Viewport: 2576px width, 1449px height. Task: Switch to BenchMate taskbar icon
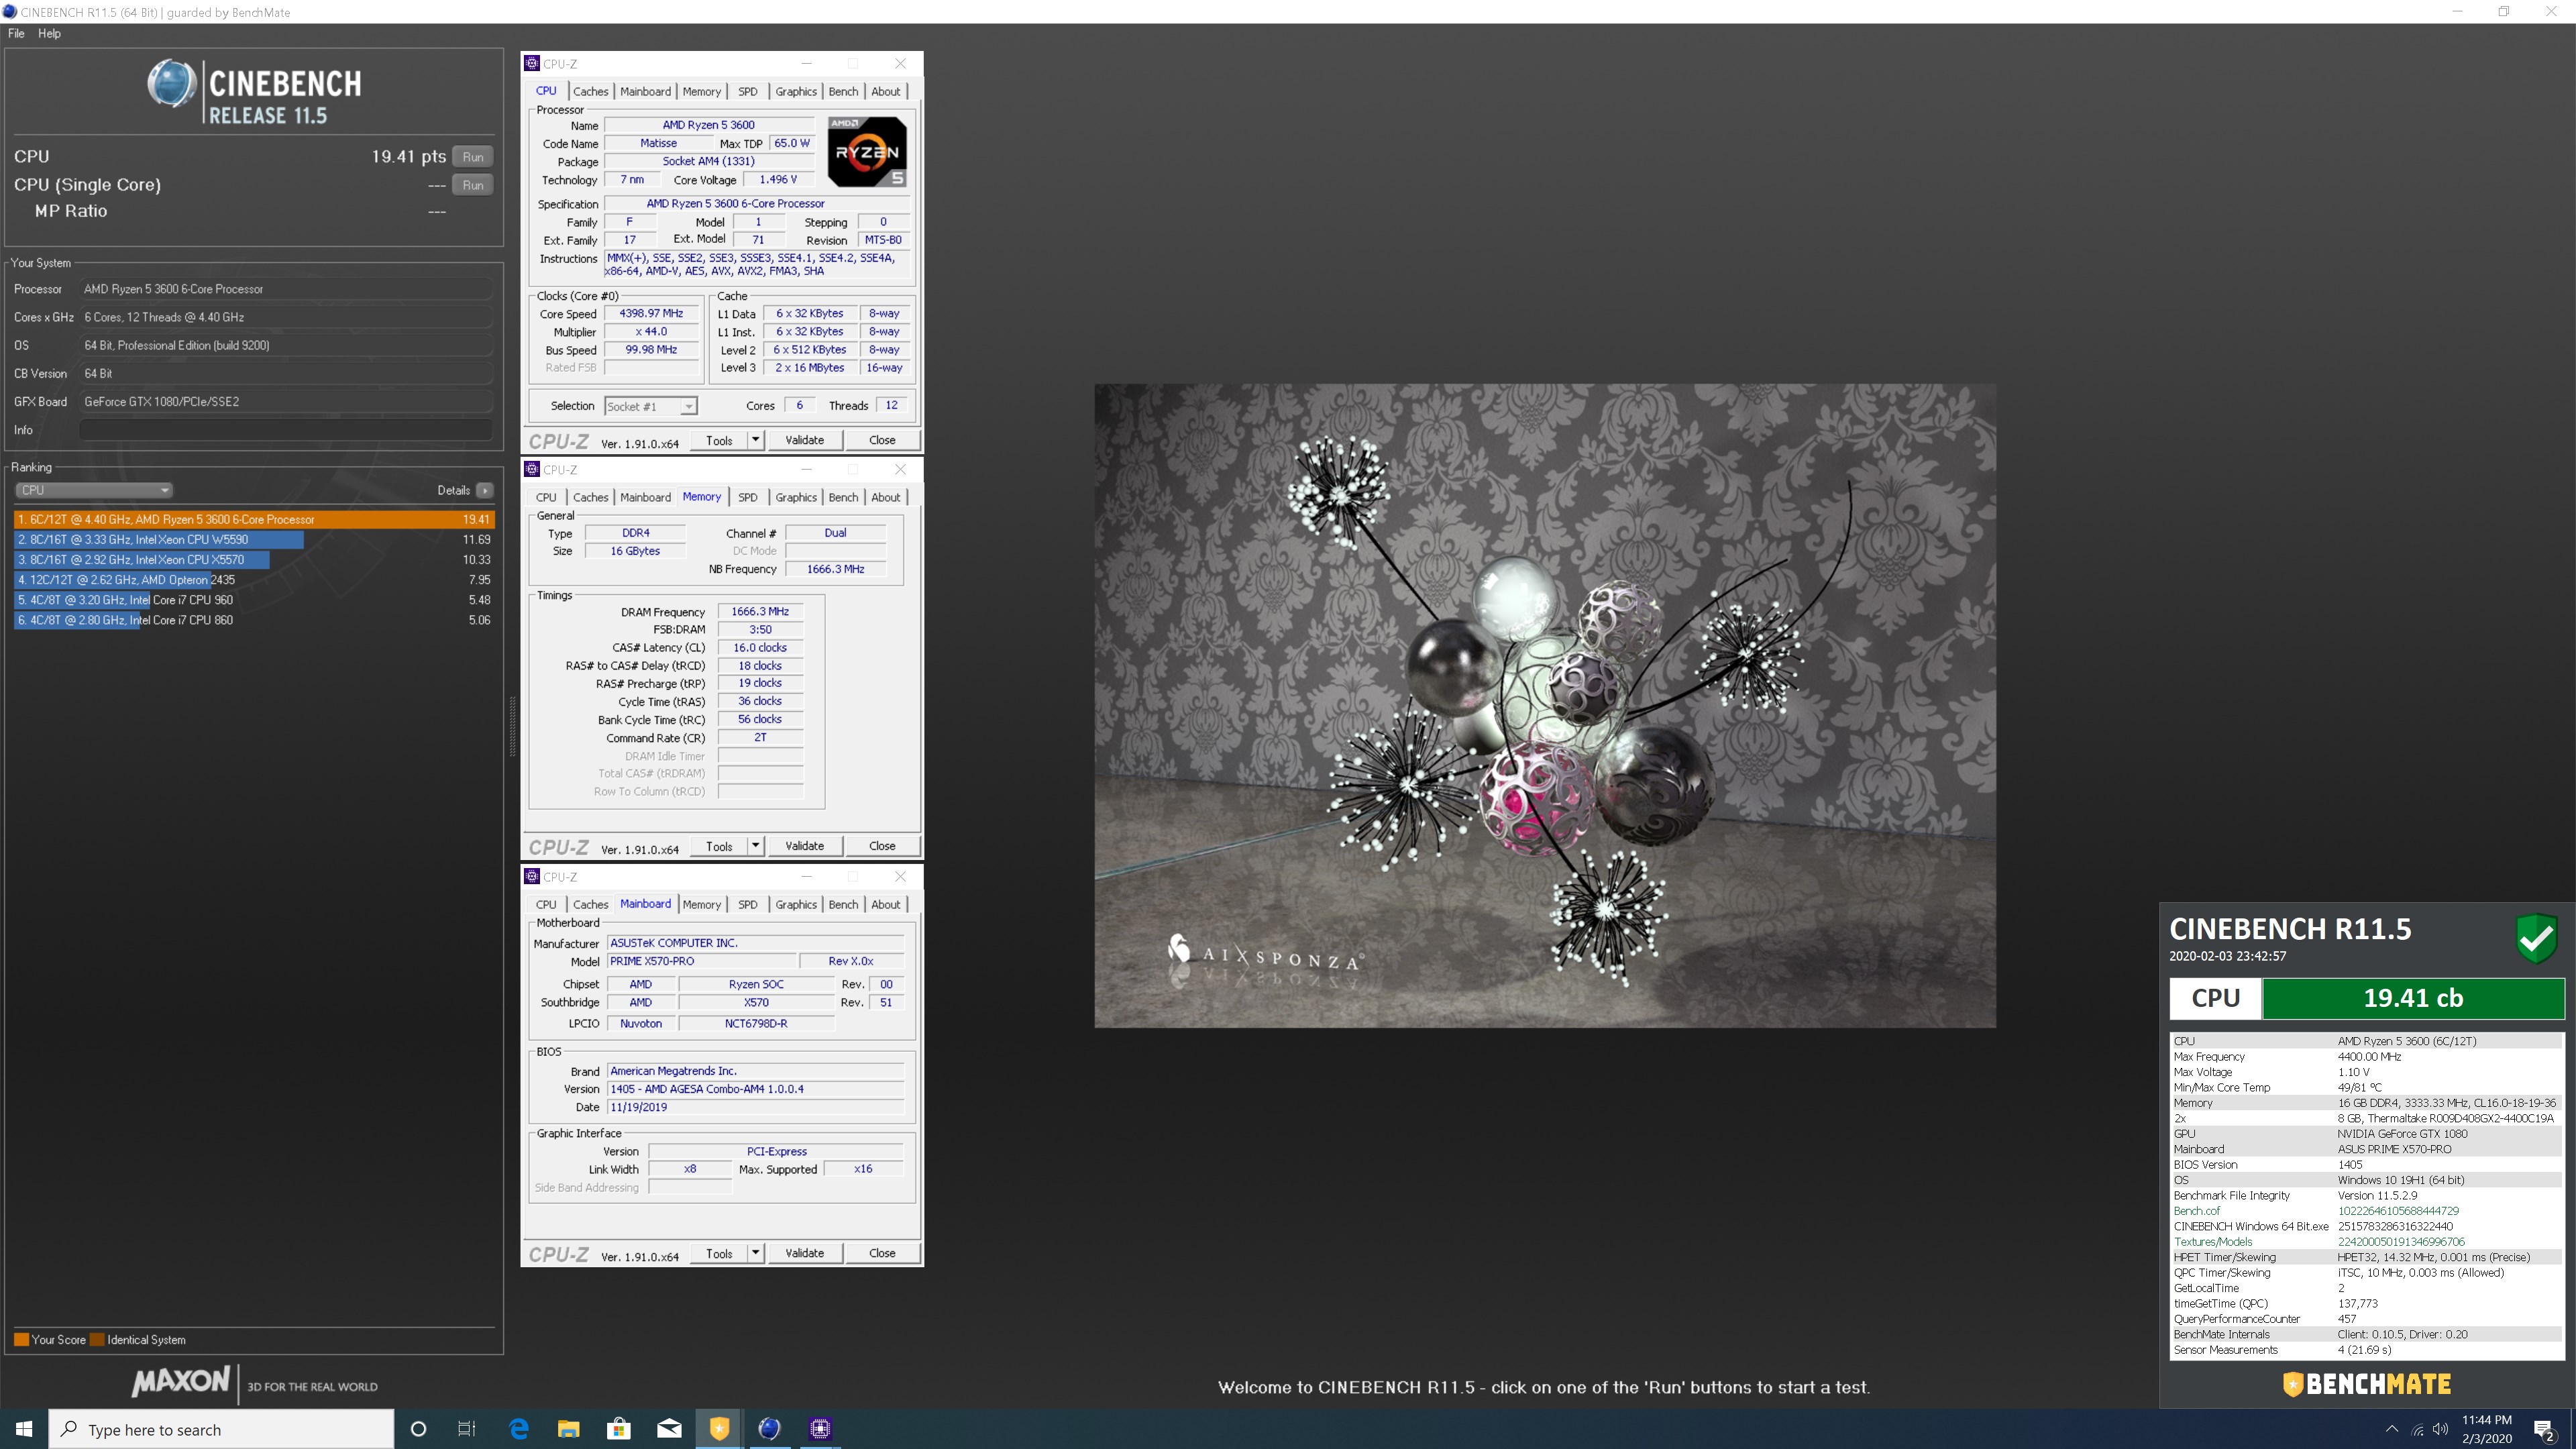click(719, 1429)
